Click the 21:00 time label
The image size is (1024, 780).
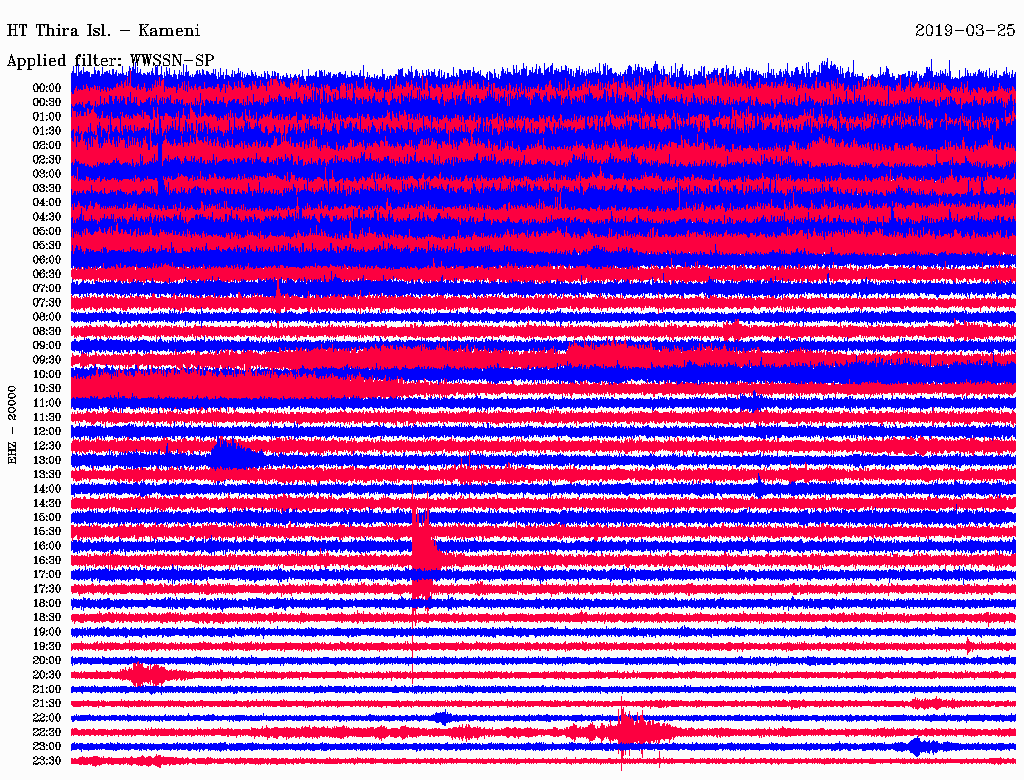pos(47,689)
